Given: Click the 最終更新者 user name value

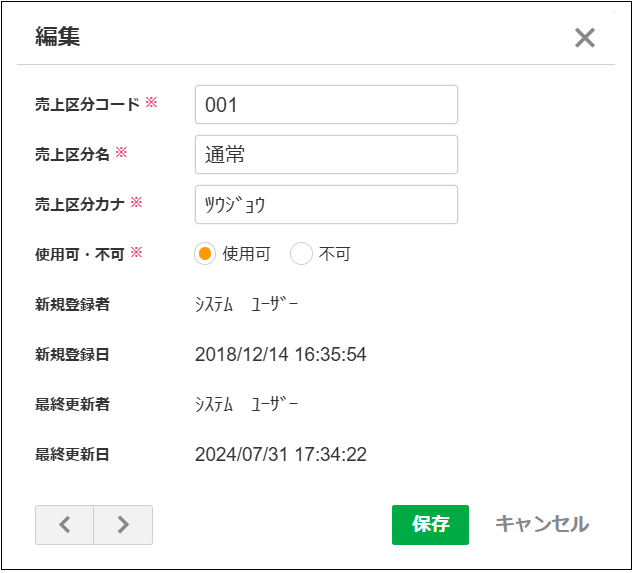Looking at the screenshot, I should coord(246,404).
